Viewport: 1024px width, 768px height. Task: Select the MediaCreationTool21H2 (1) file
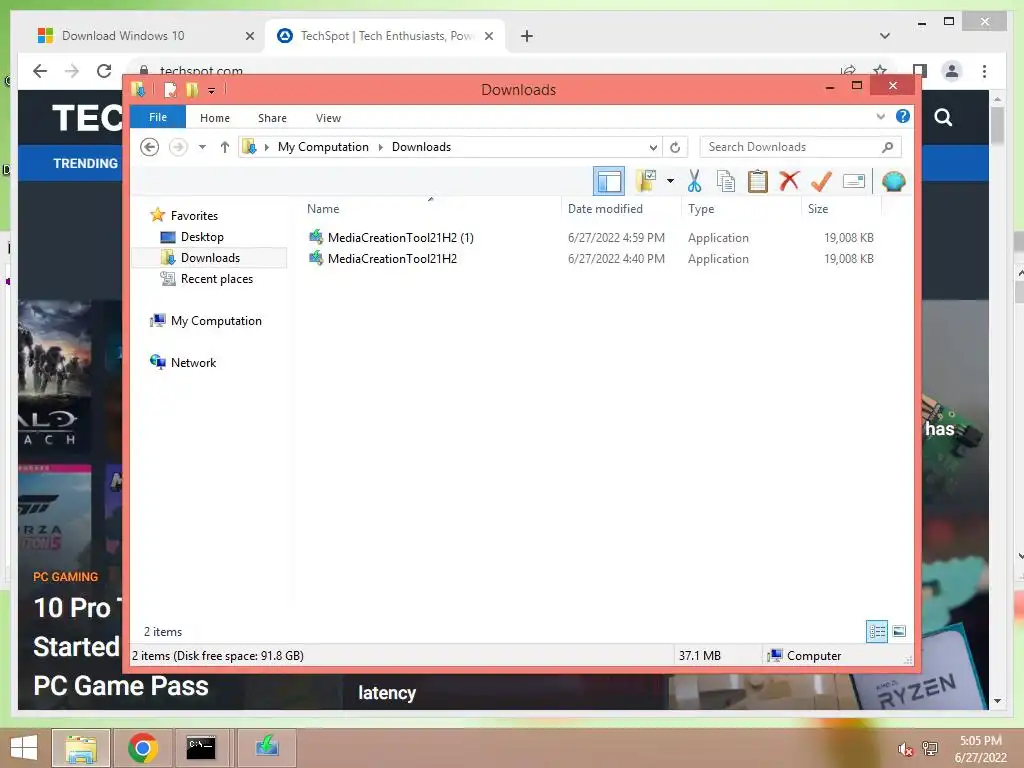pyautogui.click(x=400, y=238)
